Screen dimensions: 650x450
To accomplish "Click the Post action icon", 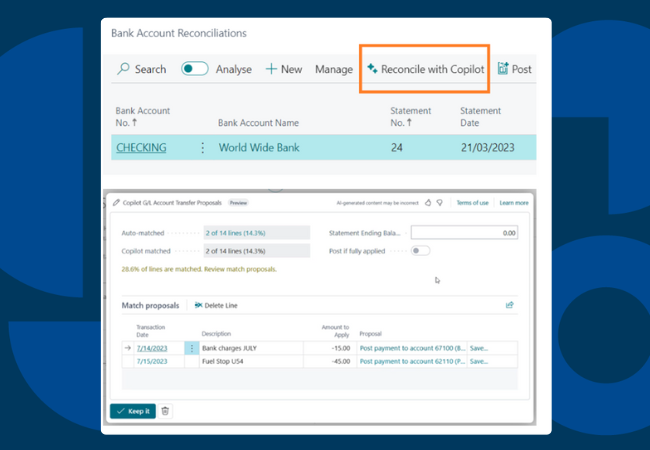I will coord(503,69).
